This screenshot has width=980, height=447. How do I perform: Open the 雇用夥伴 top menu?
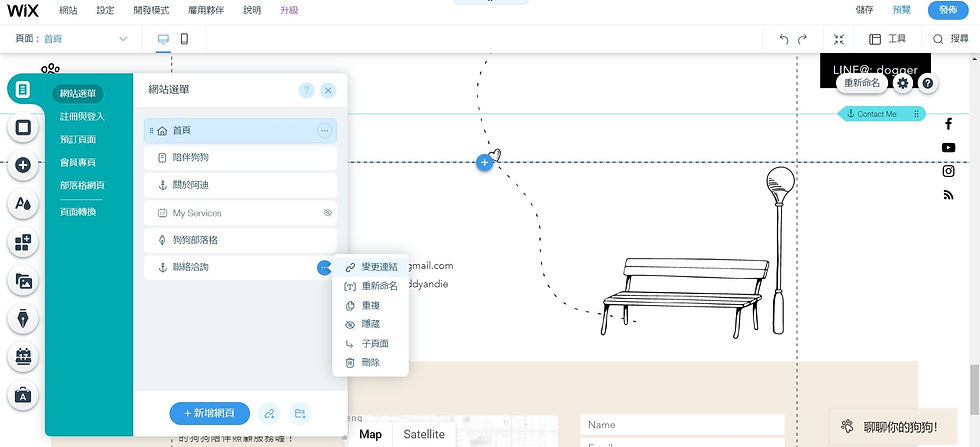206,11
